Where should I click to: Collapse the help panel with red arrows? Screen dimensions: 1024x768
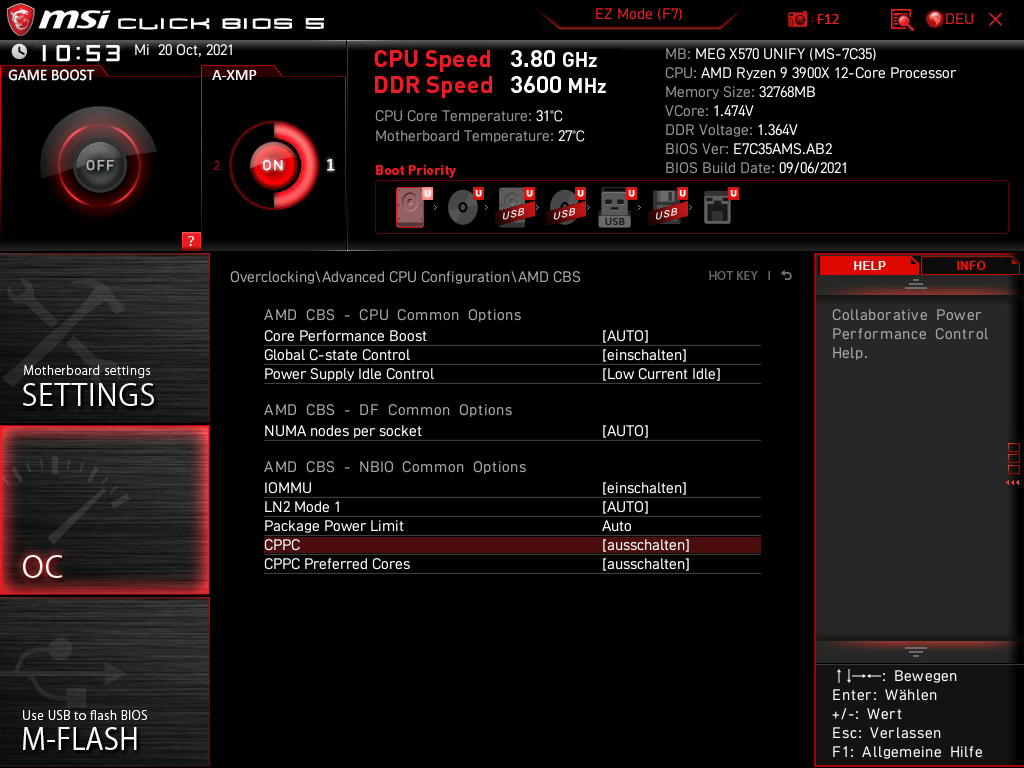pyautogui.click(x=1013, y=483)
